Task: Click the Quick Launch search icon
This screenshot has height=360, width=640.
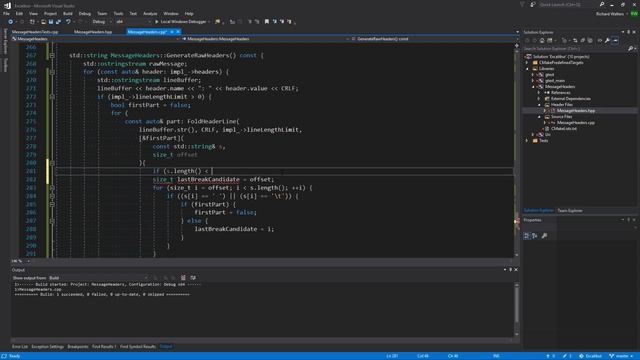Action: tap(602, 4)
